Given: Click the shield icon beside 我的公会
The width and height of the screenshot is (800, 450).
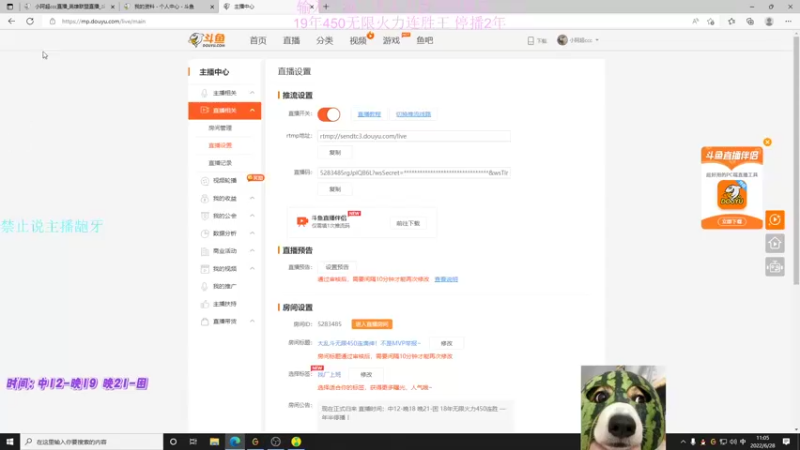Looking at the screenshot, I should point(205,216).
